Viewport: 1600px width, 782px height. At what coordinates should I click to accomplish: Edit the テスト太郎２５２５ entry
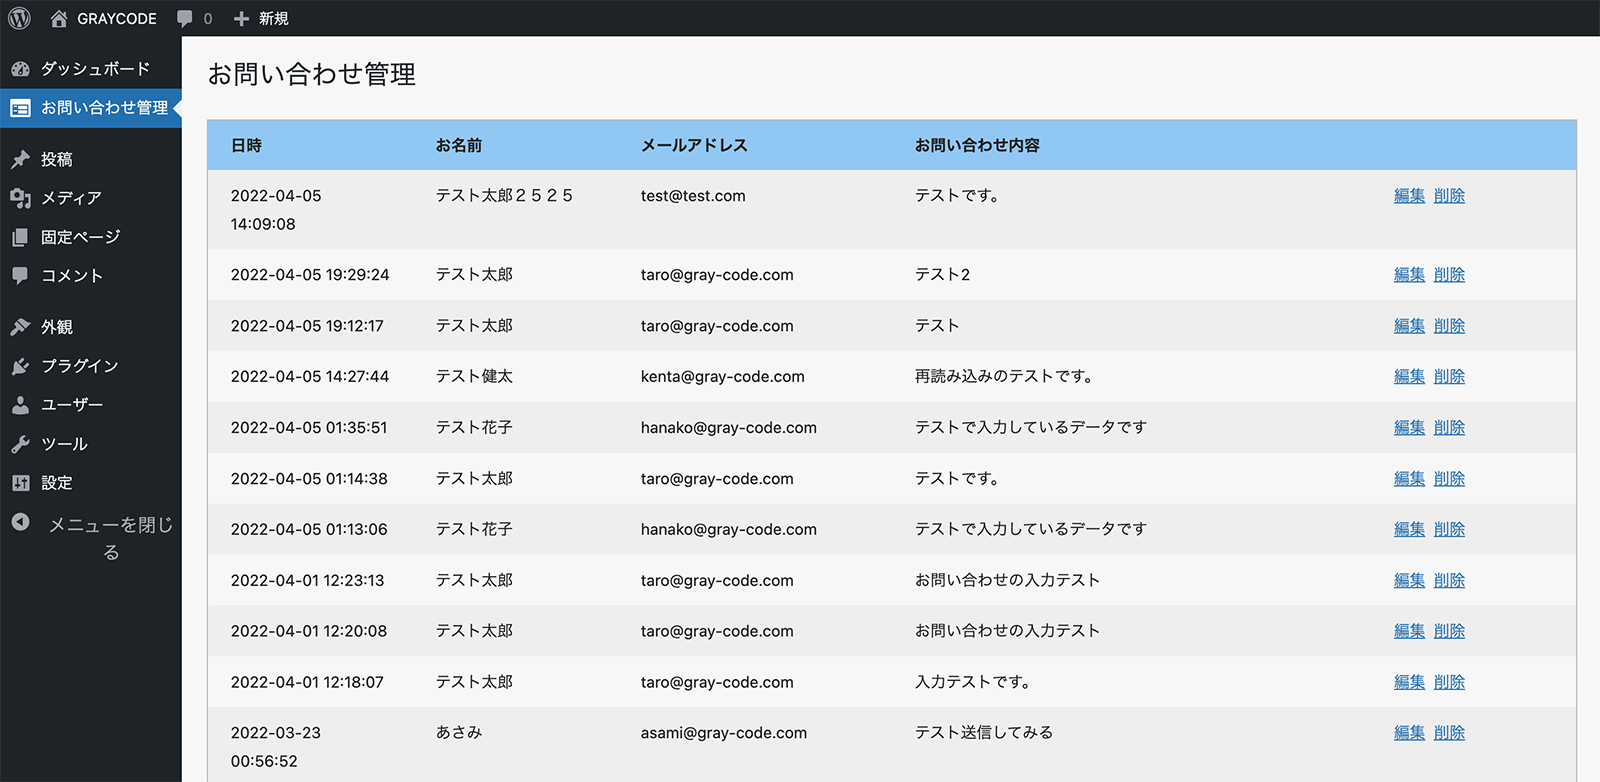click(1409, 196)
